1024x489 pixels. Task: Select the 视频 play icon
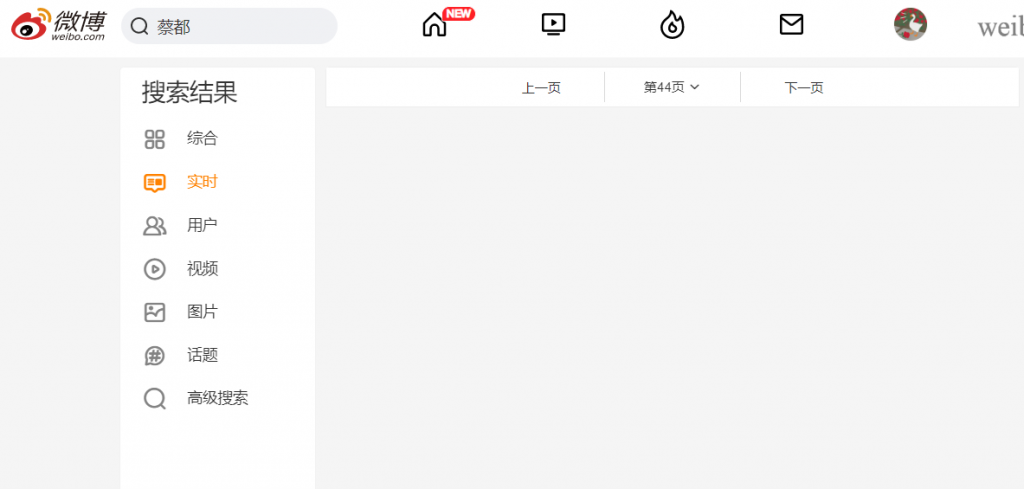click(x=155, y=269)
